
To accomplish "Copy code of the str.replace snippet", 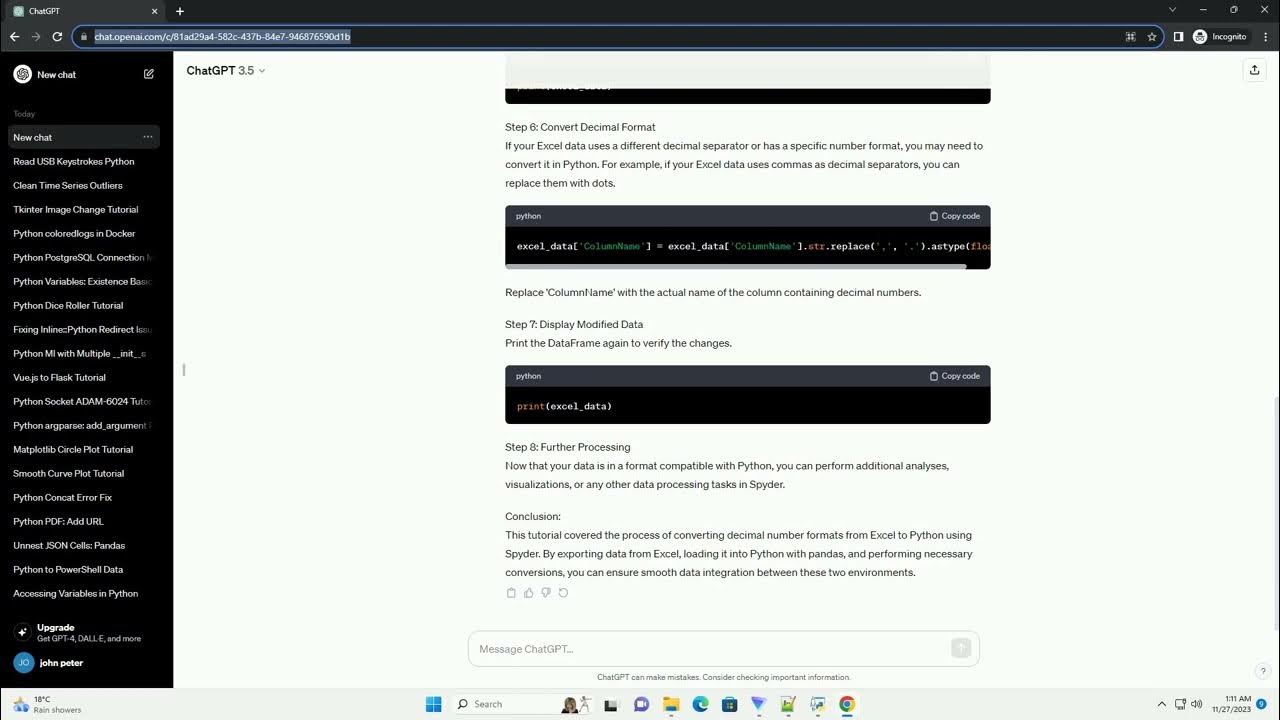I will pyautogui.click(x=955, y=216).
